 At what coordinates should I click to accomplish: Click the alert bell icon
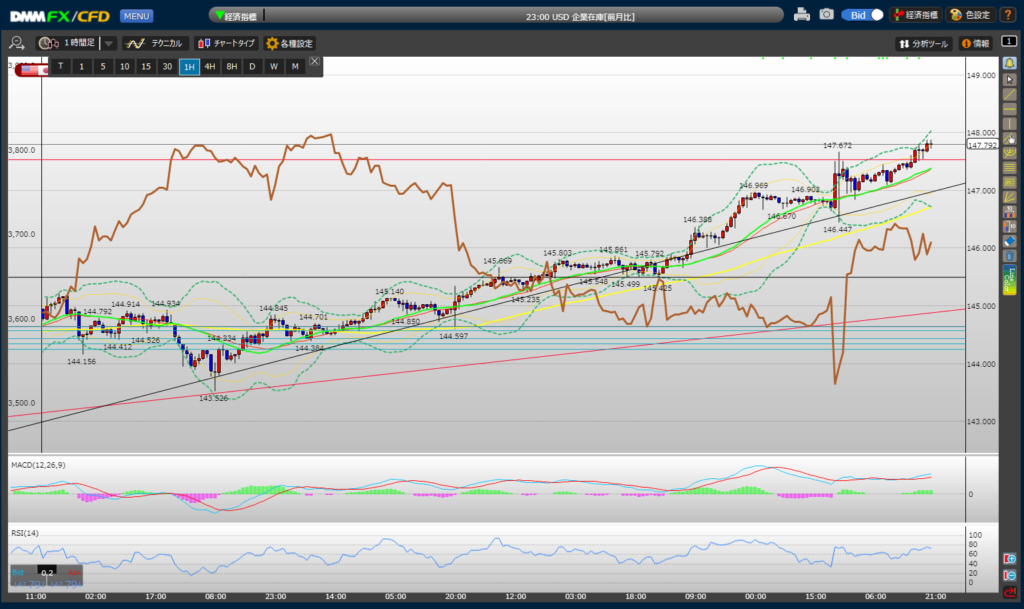coord(1009,63)
